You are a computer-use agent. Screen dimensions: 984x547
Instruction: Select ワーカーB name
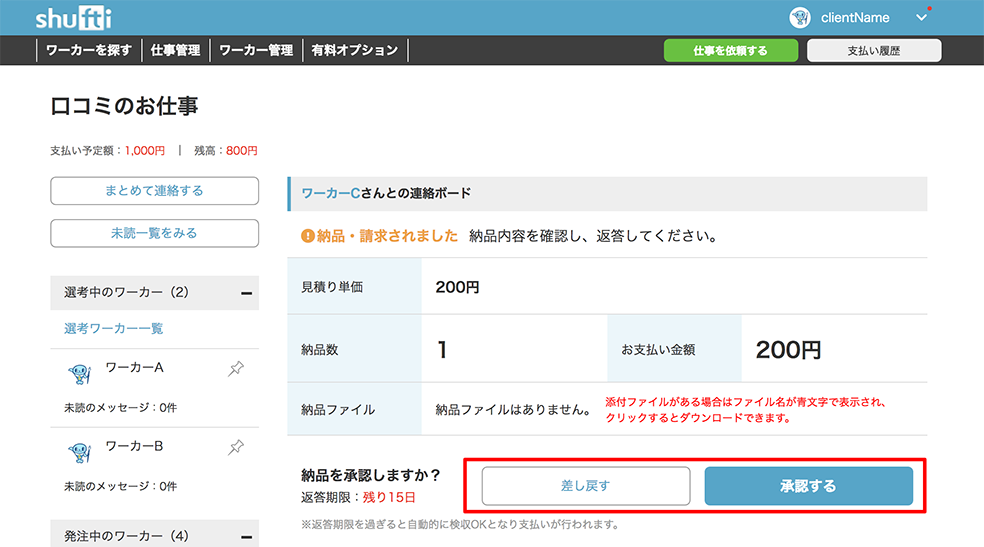tap(134, 446)
